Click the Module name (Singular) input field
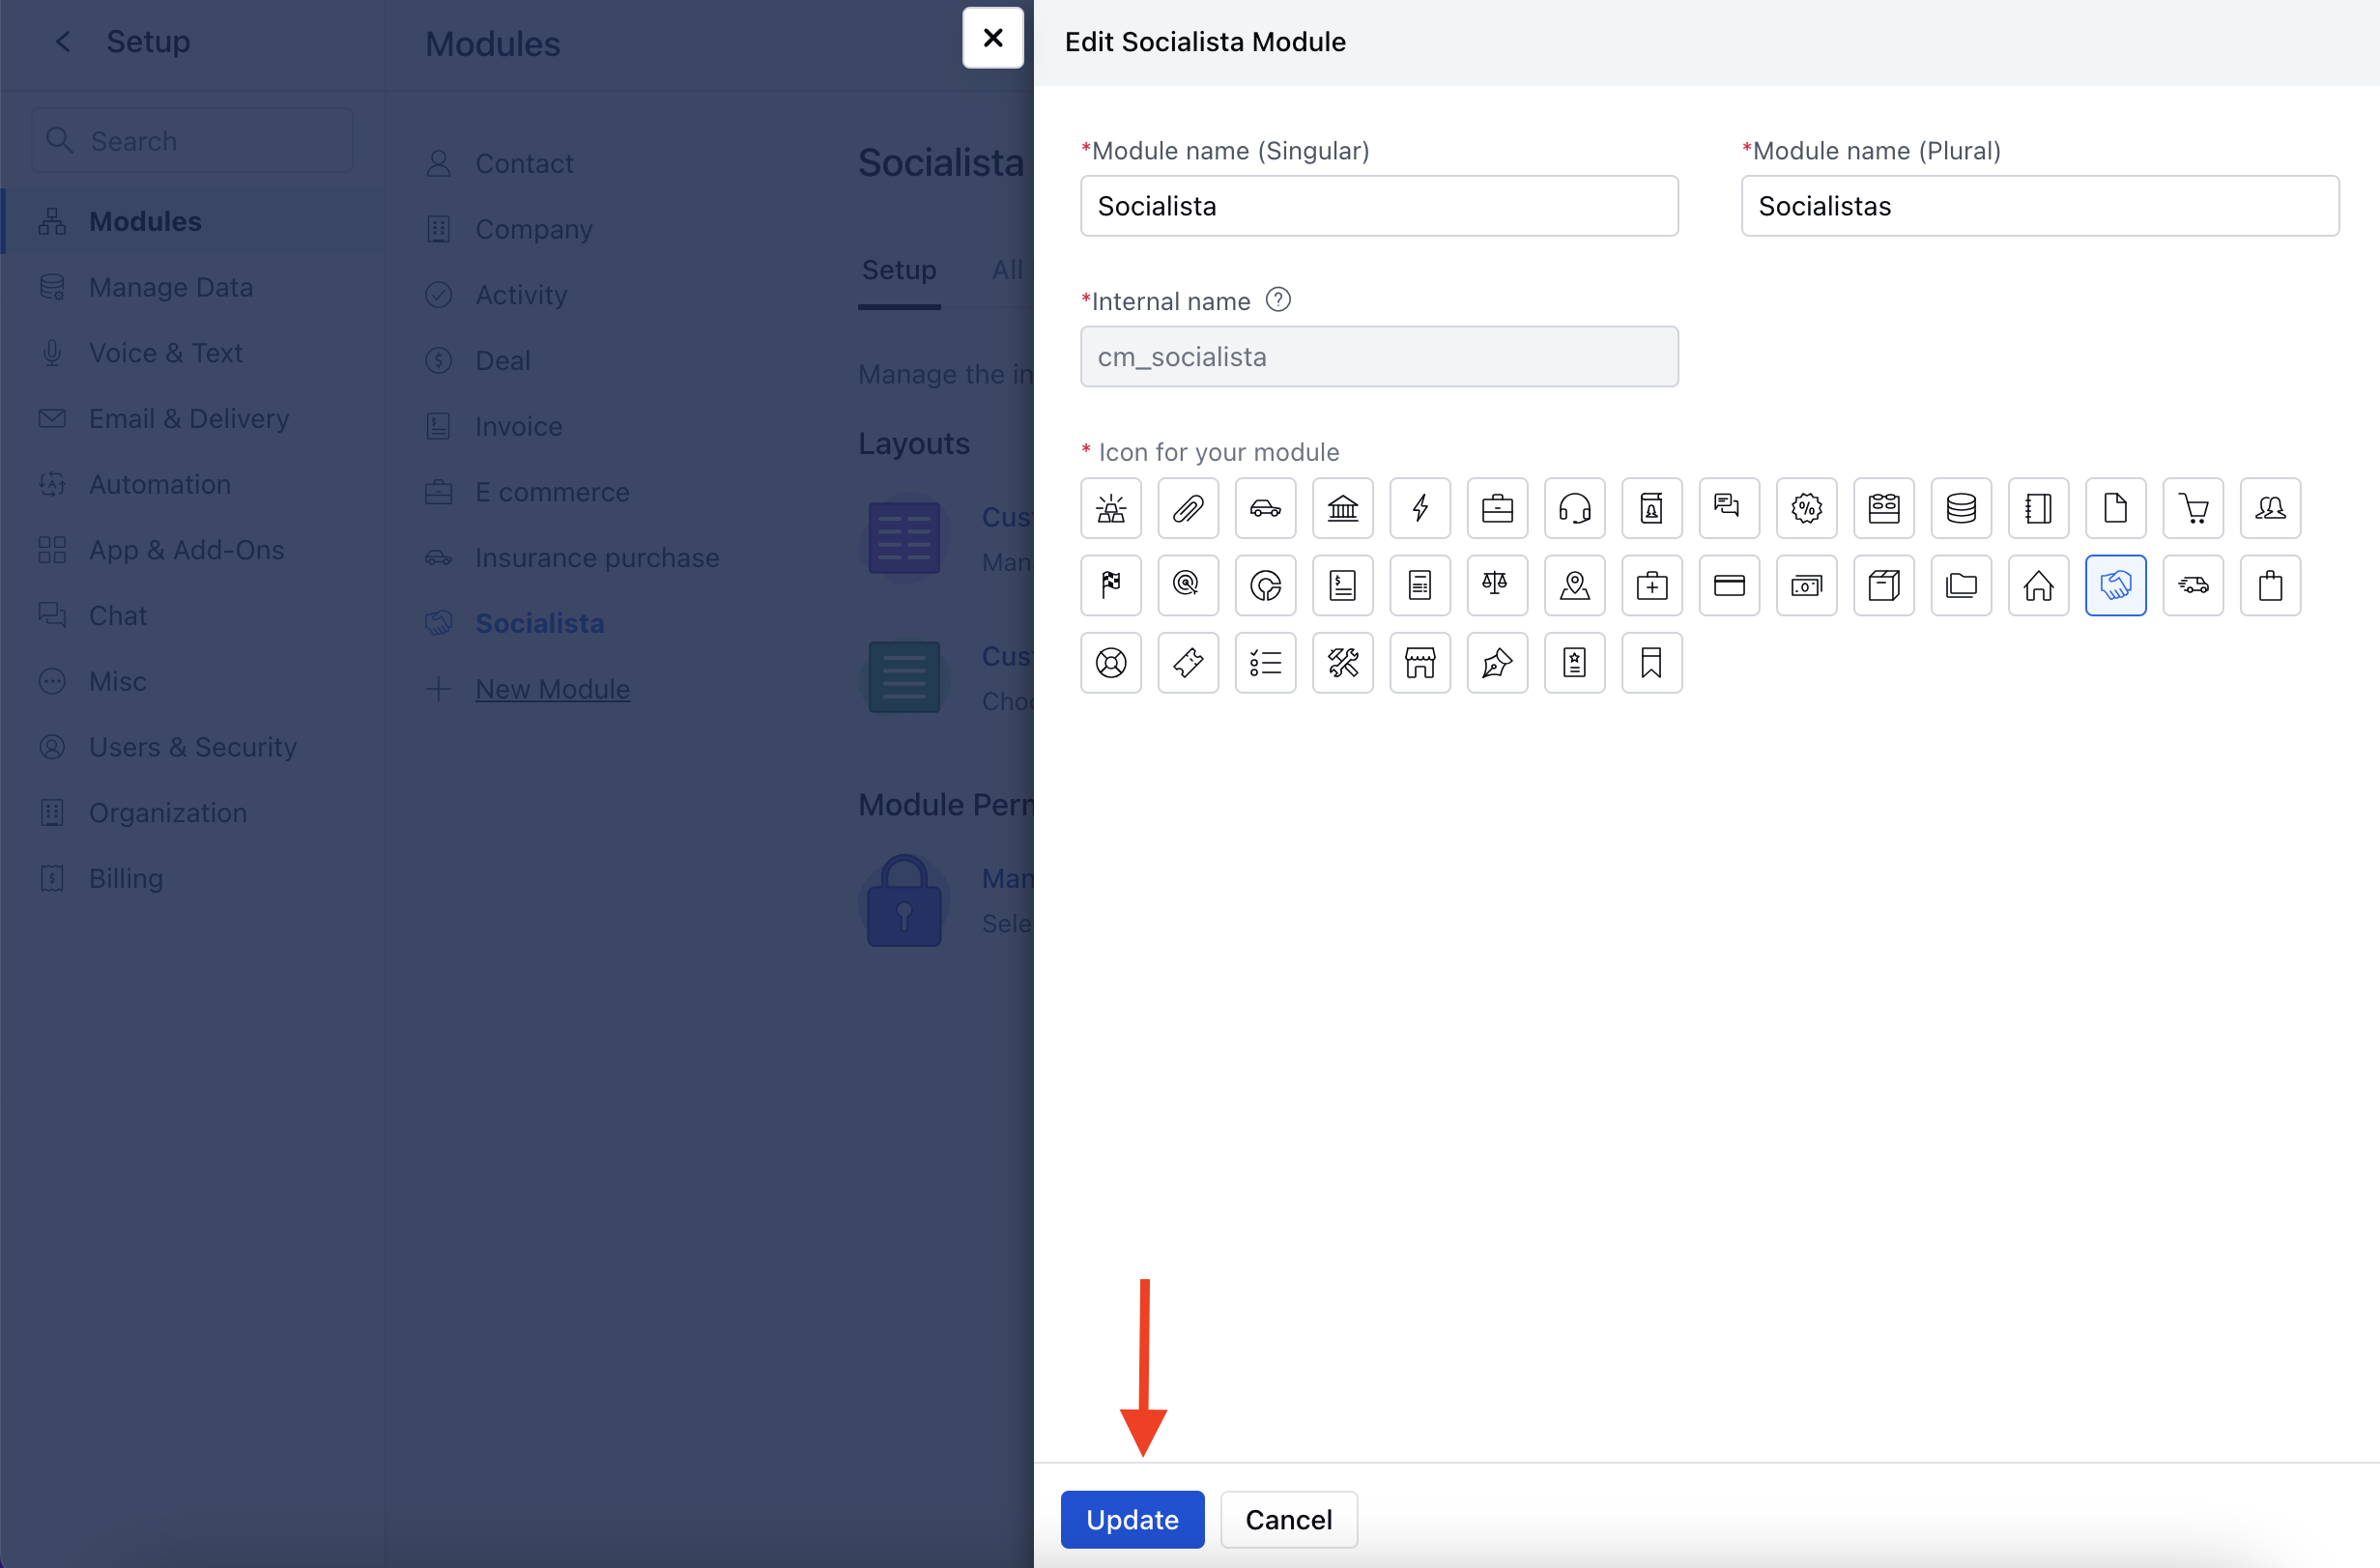2380x1568 pixels. pyautogui.click(x=1379, y=206)
